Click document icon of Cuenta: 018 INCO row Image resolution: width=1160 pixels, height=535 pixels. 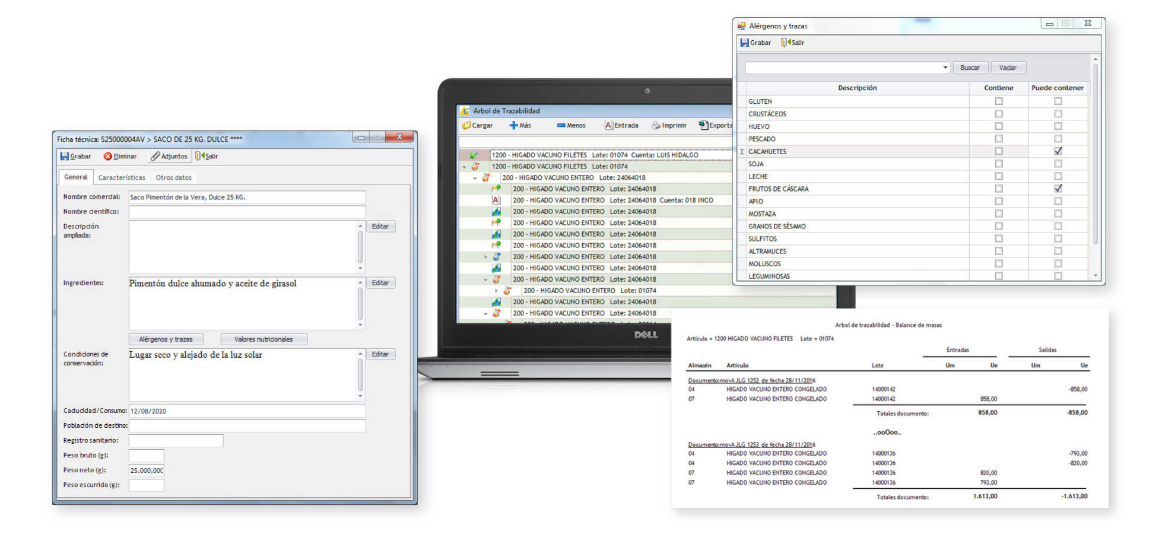496,200
